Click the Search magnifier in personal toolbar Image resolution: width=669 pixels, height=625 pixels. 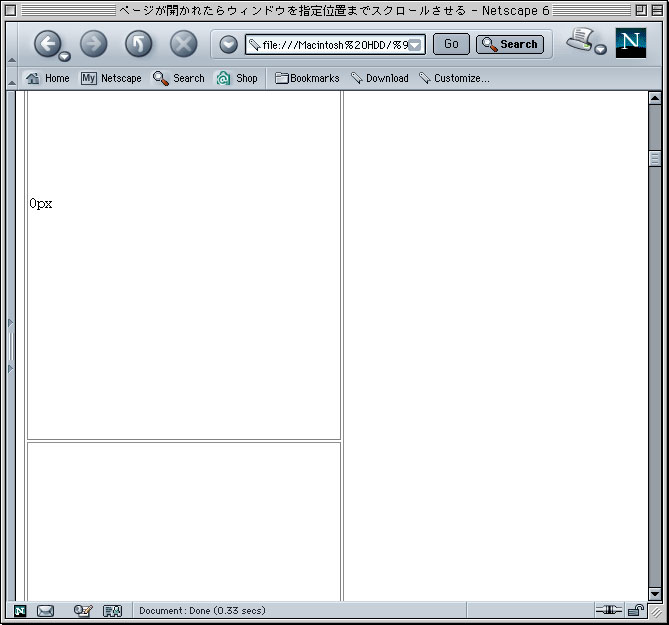(179, 78)
